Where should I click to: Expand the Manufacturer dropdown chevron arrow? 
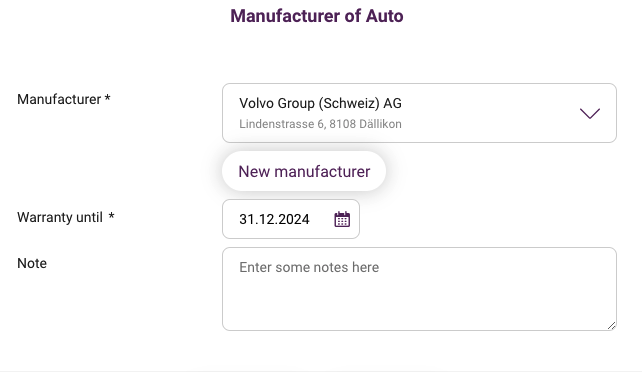[590, 113]
